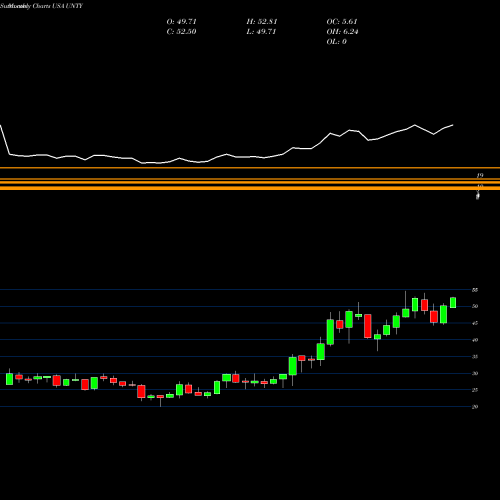Viewport: 500px width, 500px height.
Task: Click the large red candlestick dropping to 41
Action: pos(368,326)
